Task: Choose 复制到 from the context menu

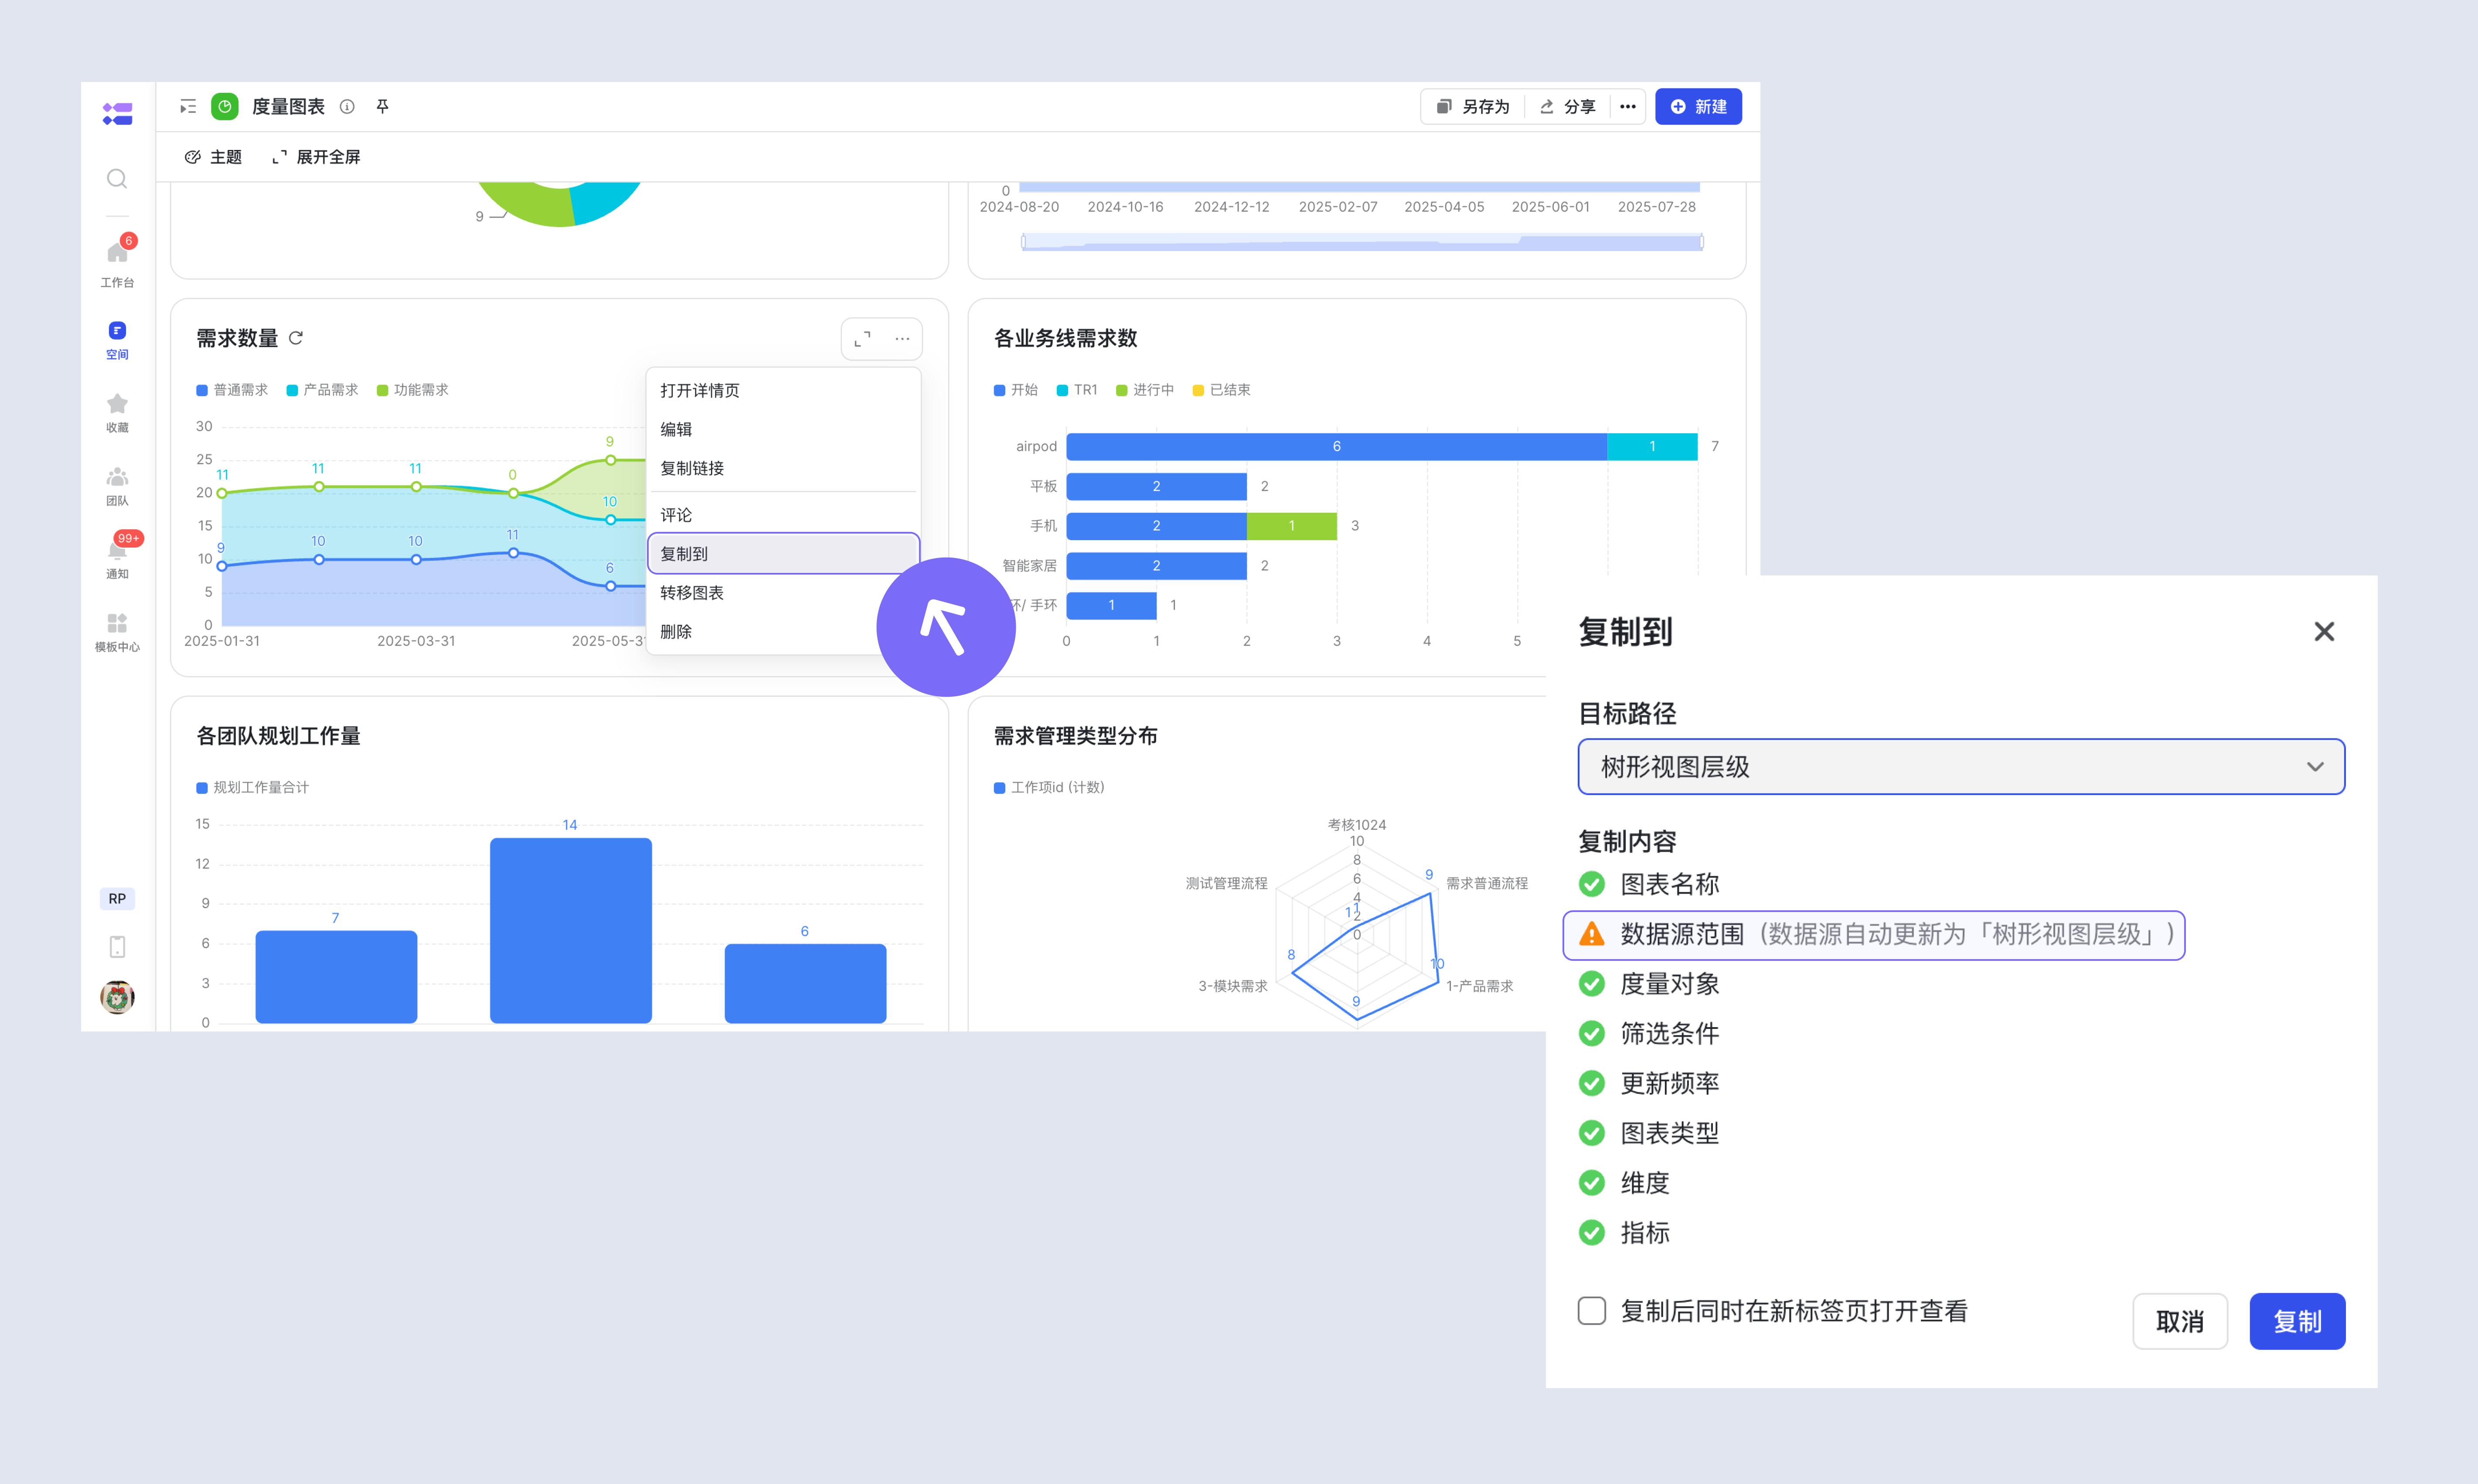Action: 783,554
